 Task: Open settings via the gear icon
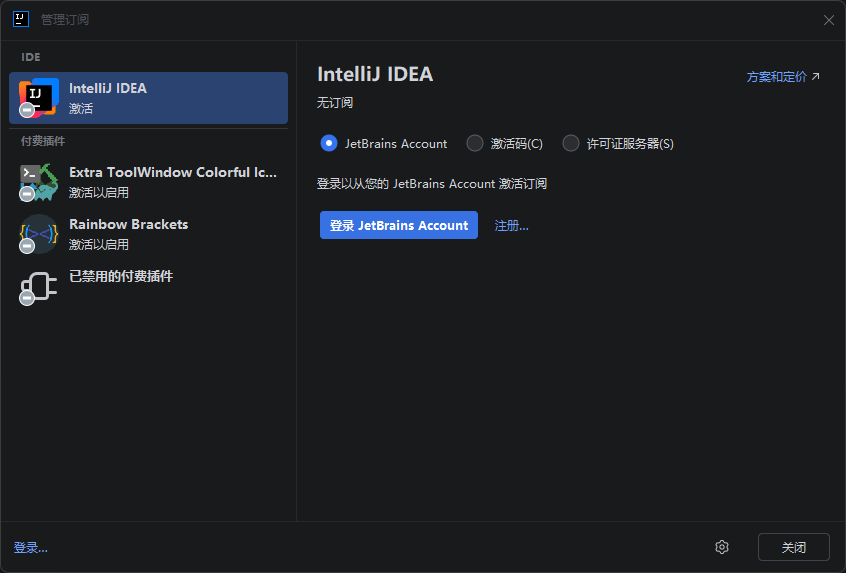(722, 547)
